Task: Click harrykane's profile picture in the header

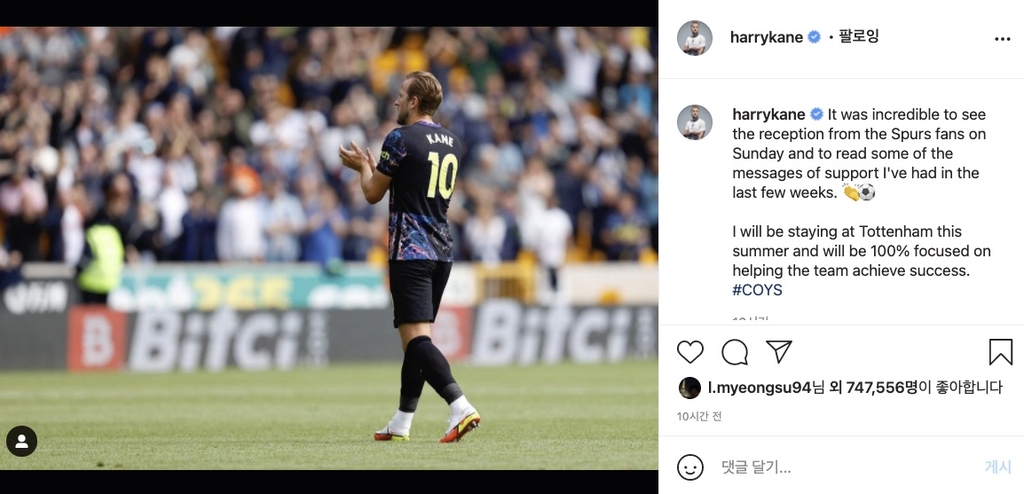Action: coord(694,38)
